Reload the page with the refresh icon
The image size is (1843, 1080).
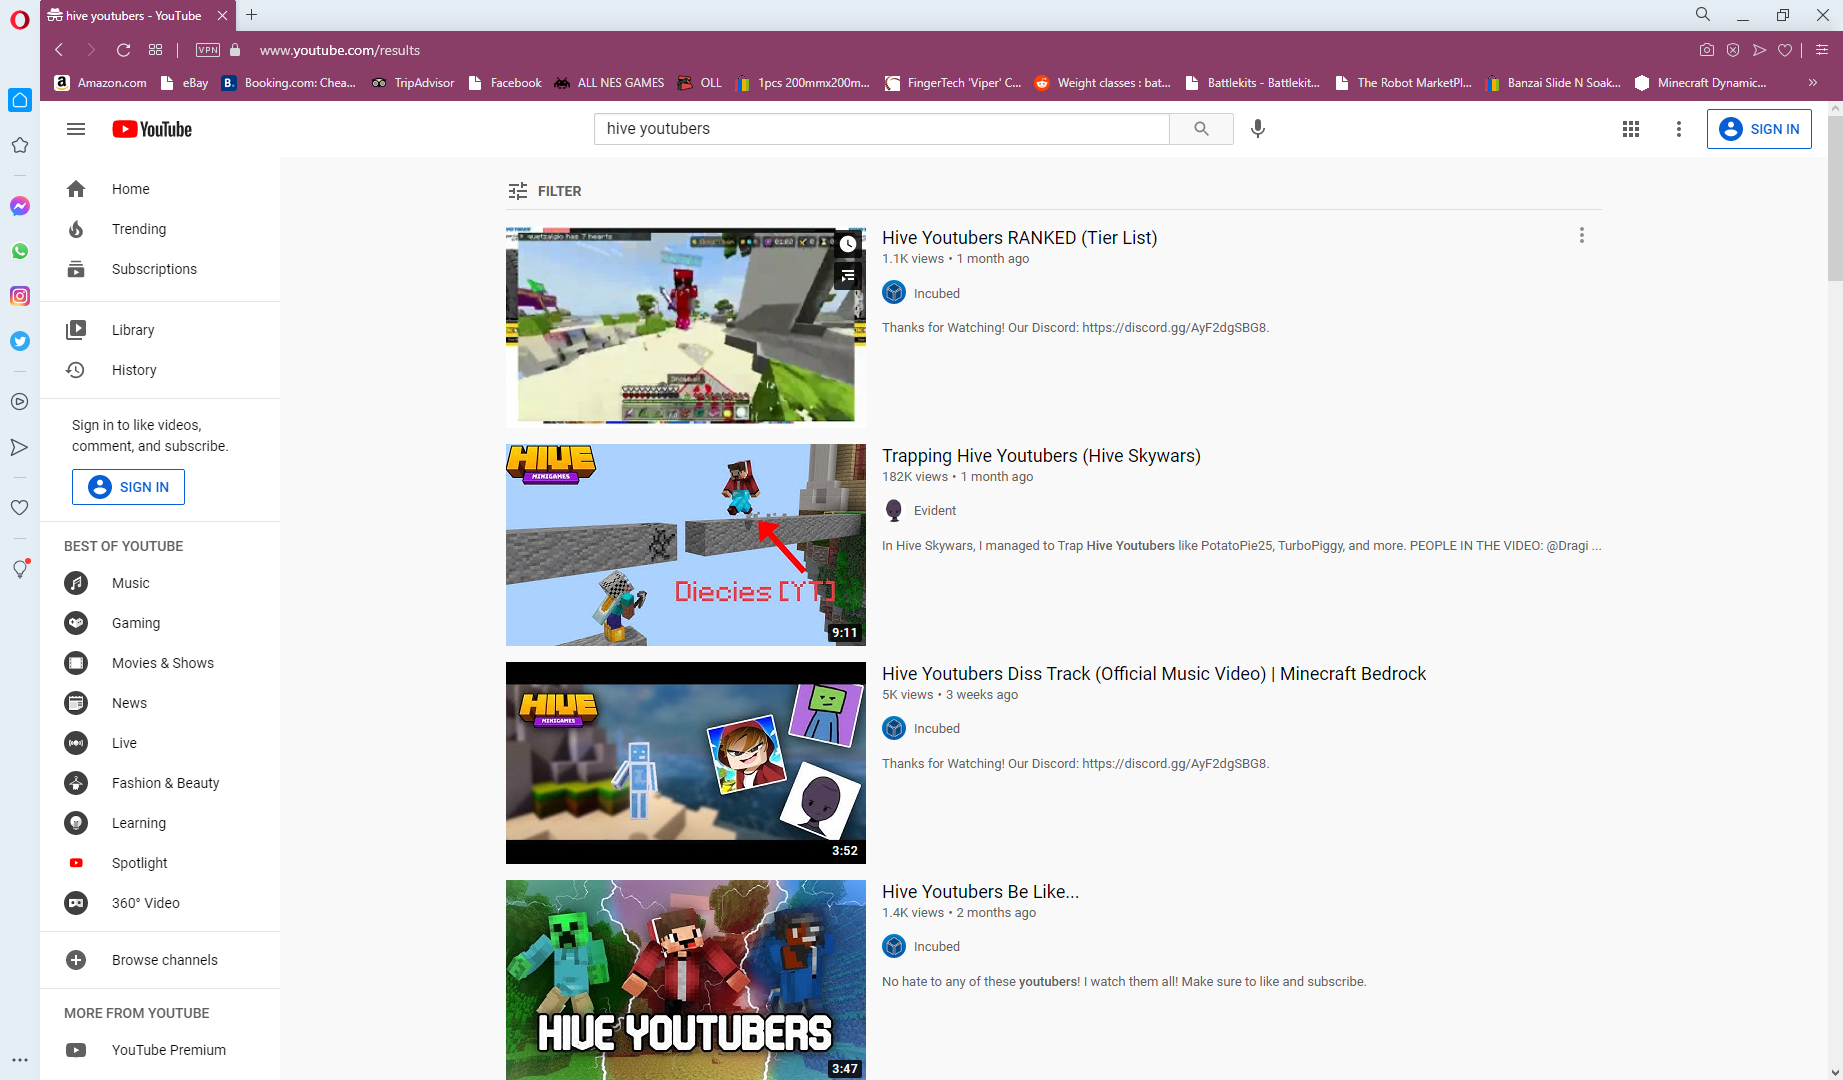click(124, 50)
